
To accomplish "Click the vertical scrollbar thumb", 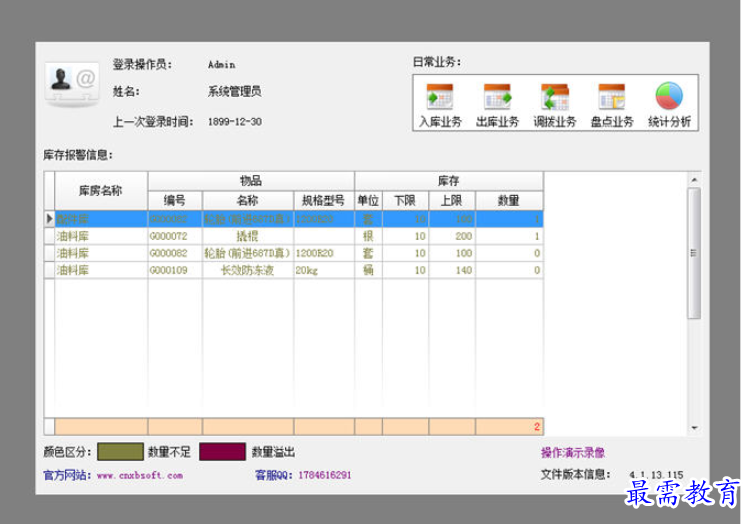I will pos(694,253).
